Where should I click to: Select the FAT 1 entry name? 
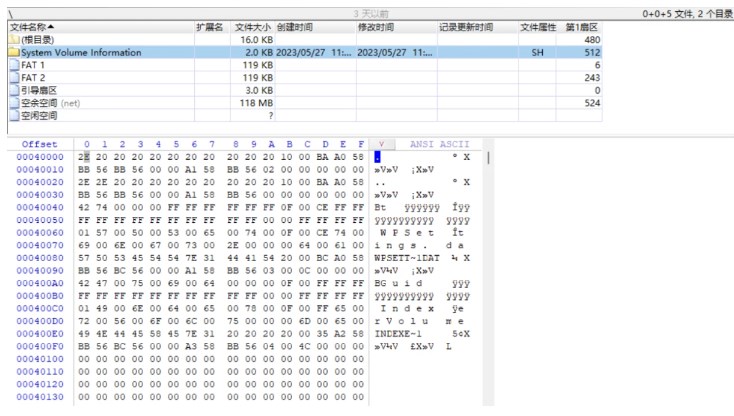pyautogui.click(x=33, y=65)
